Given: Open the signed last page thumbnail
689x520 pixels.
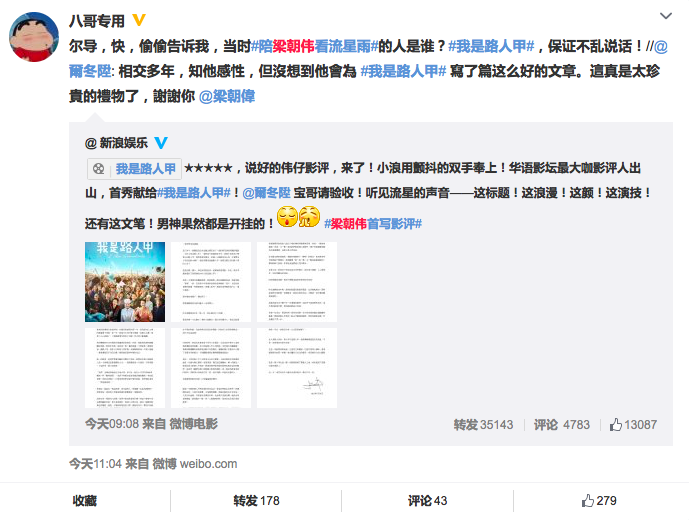Looking at the screenshot, I should click(x=297, y=368).
